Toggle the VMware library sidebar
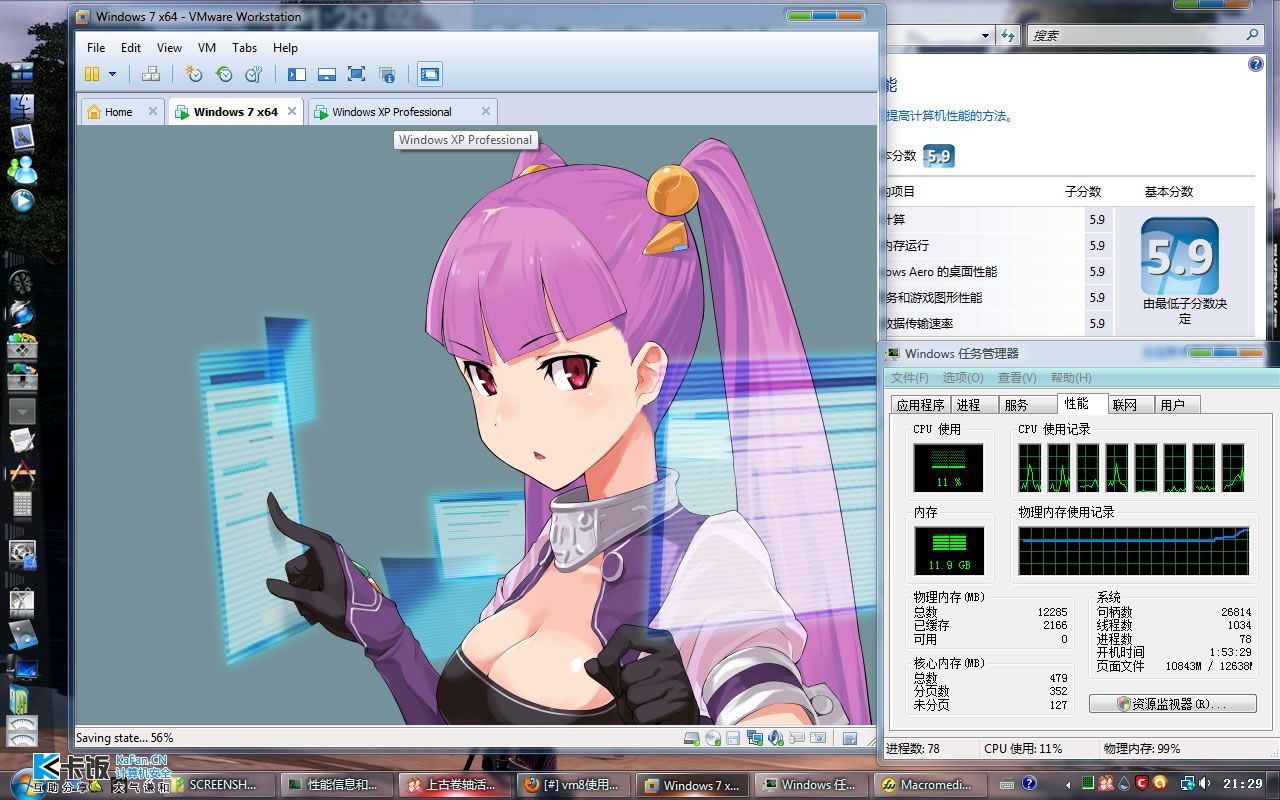Viewport: 1280px width, 800px height. click(297, 74)
